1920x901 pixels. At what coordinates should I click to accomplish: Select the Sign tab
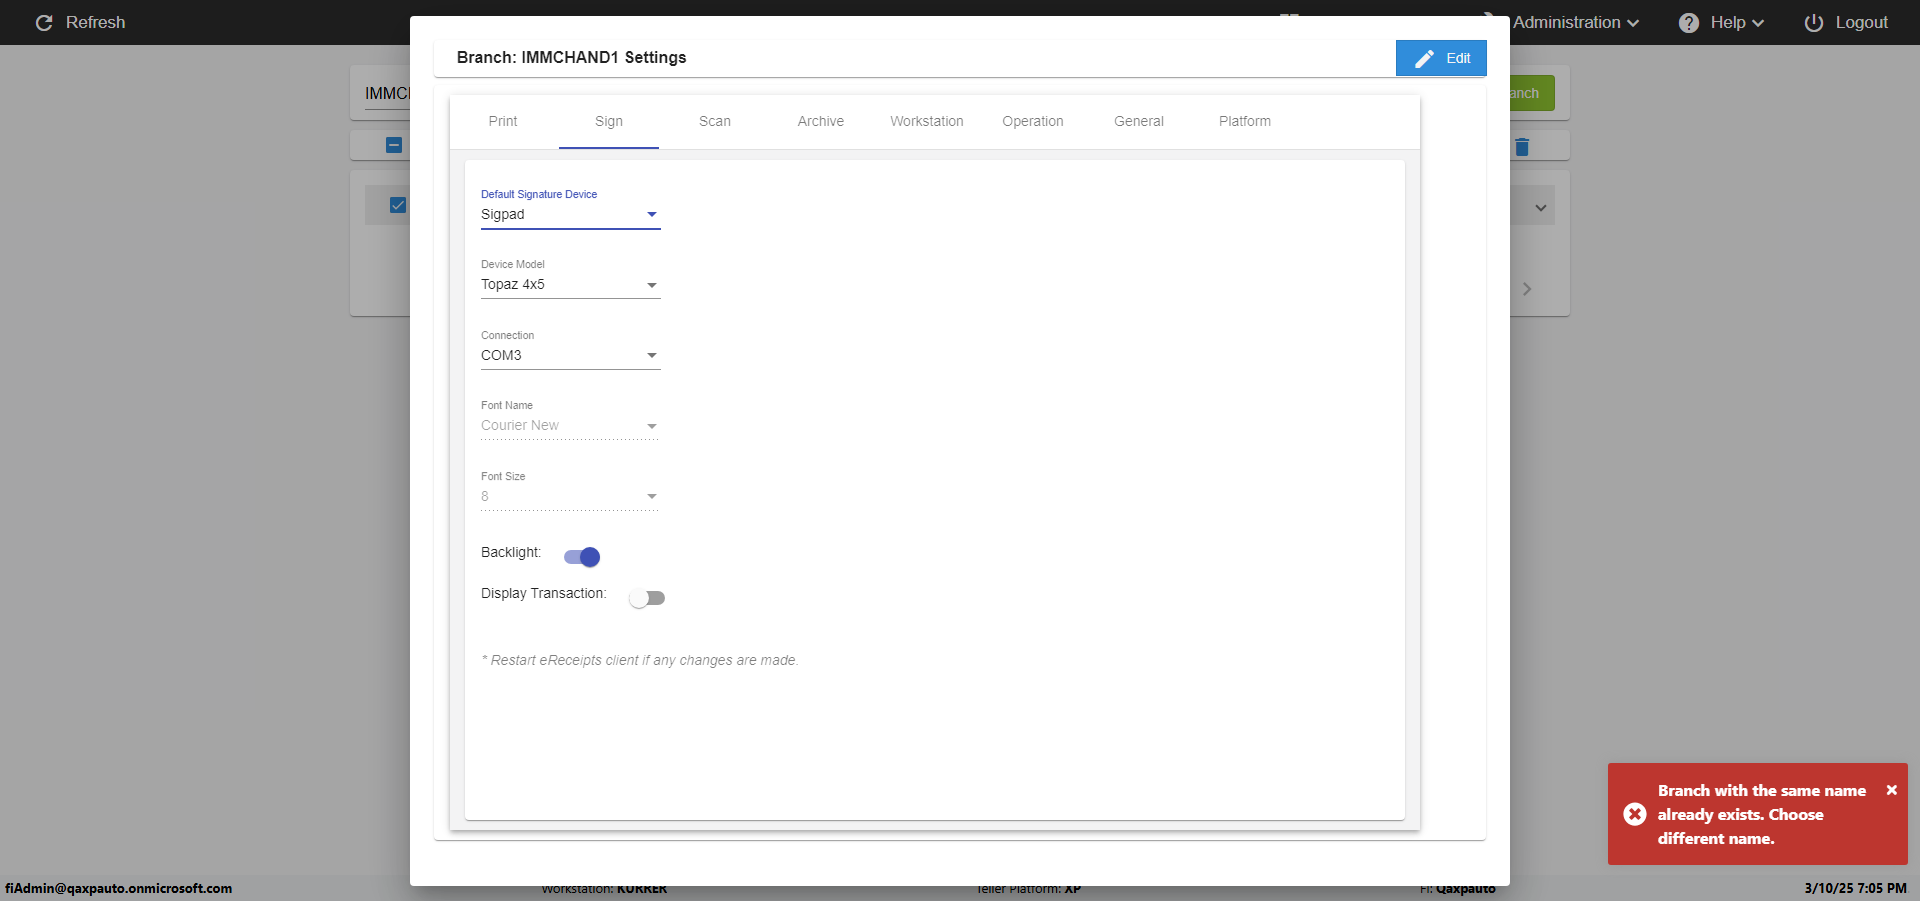[x=609, y=122]
